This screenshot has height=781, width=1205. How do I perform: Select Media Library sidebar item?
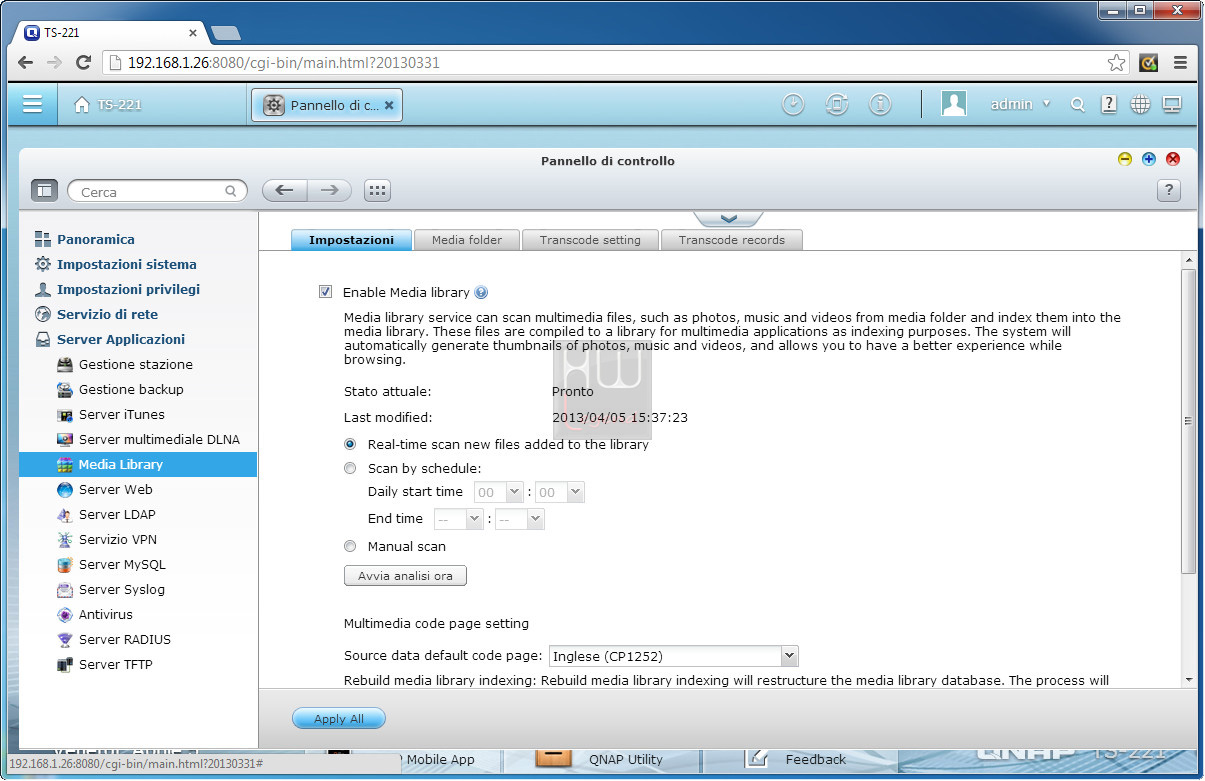pos(138,464)
